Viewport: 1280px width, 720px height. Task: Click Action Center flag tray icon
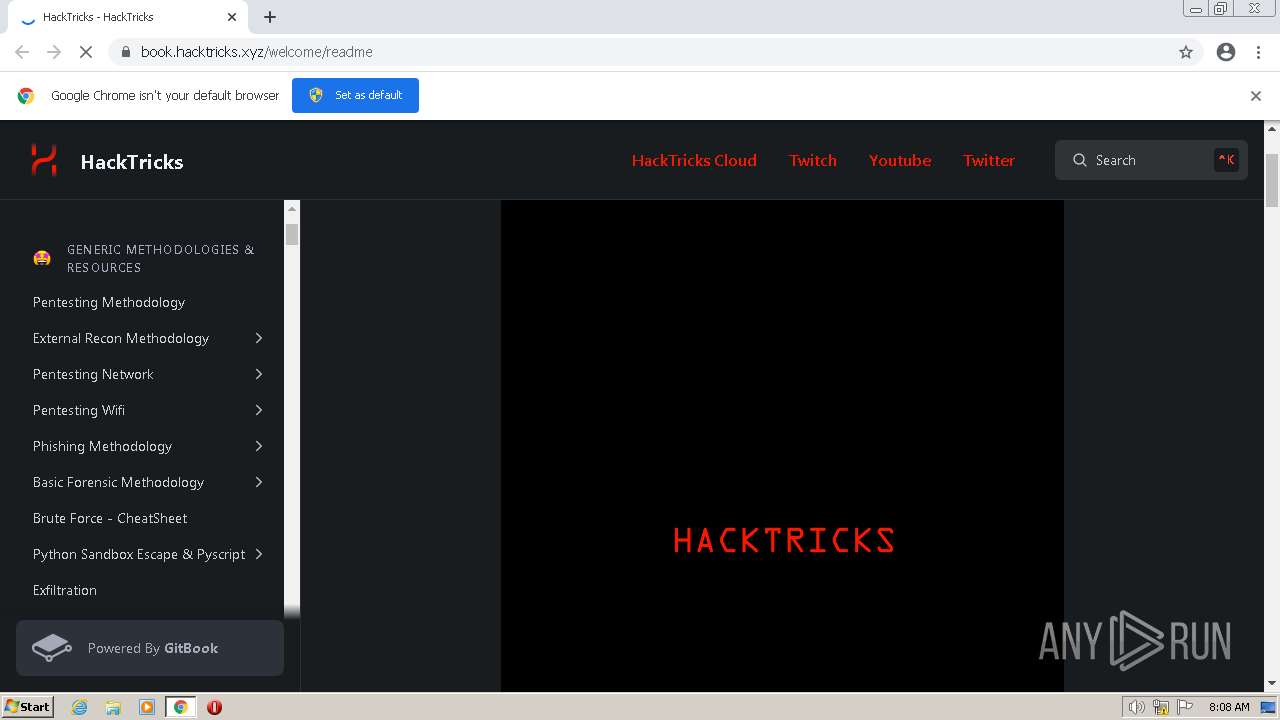point(1184,707)
